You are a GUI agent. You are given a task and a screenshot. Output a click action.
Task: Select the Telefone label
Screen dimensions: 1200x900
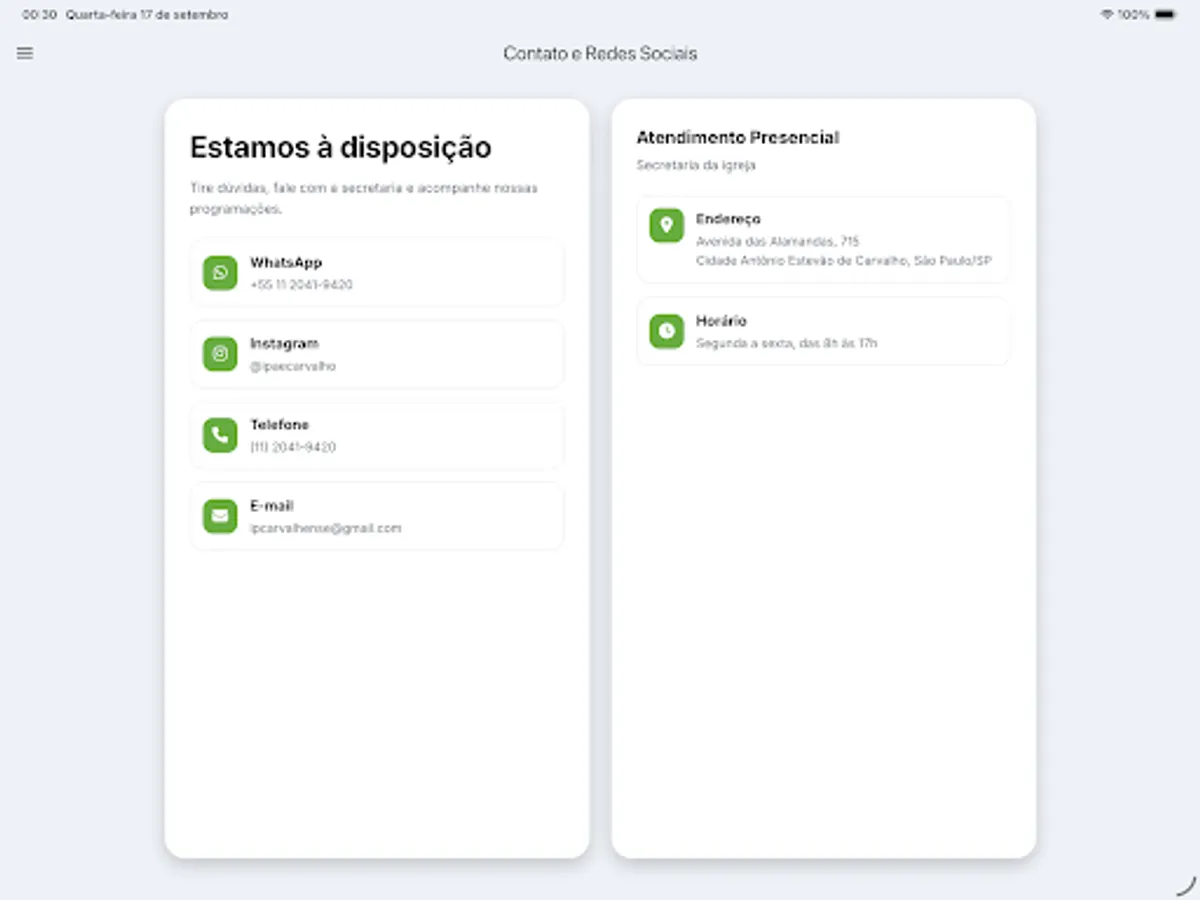pyautogui.click(x=279, y=425)
